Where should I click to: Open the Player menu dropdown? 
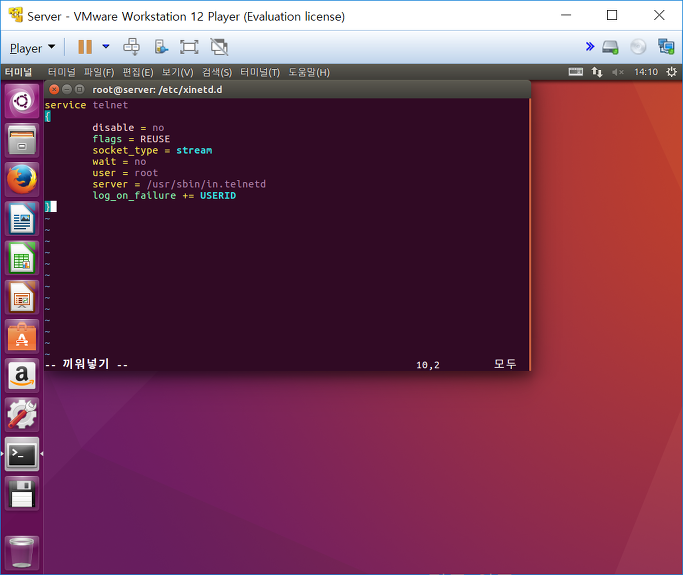[32, 48]
